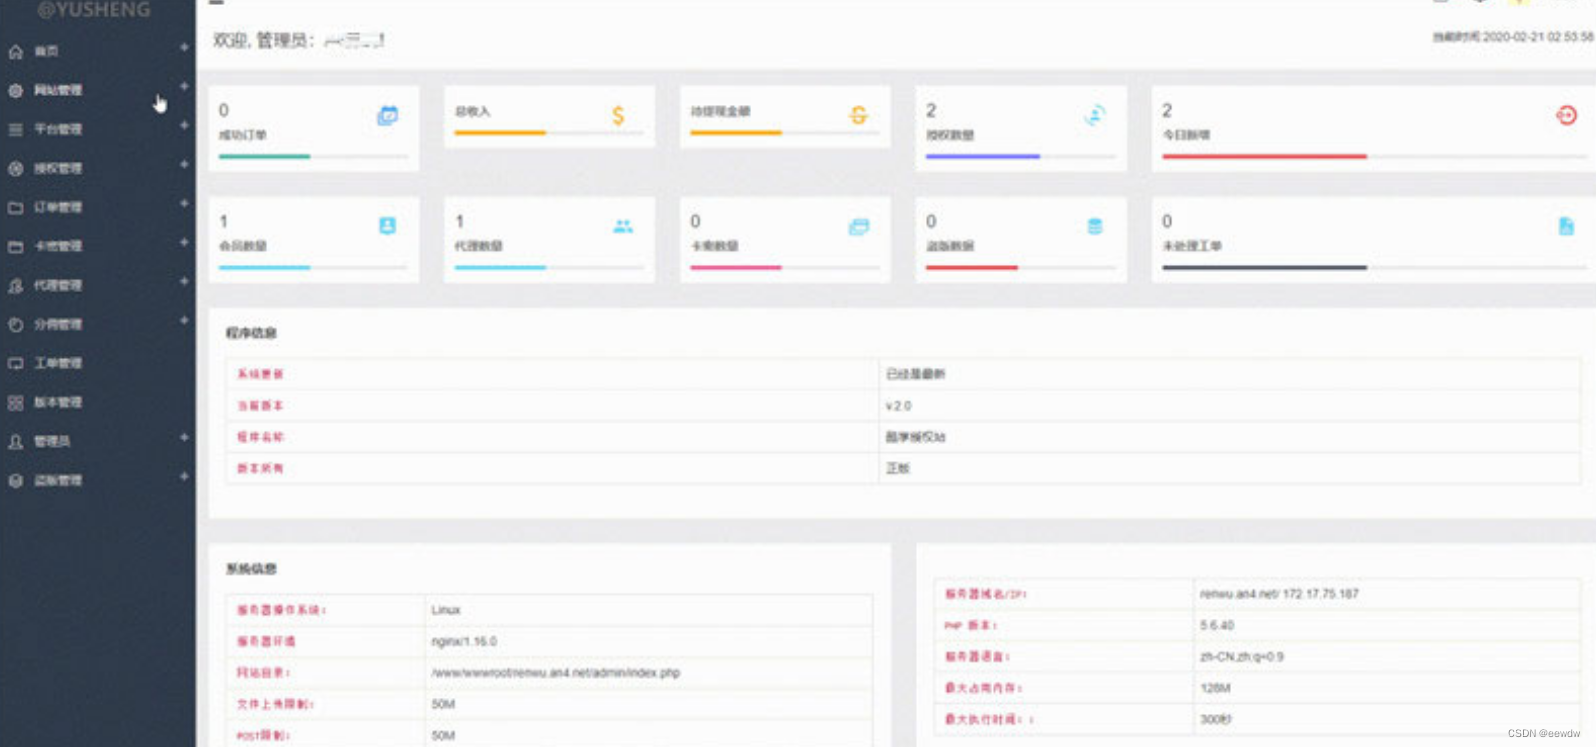Click the round icon for 授权管理
This screenshot has width=1596, height=747.
tap(16, 168)
